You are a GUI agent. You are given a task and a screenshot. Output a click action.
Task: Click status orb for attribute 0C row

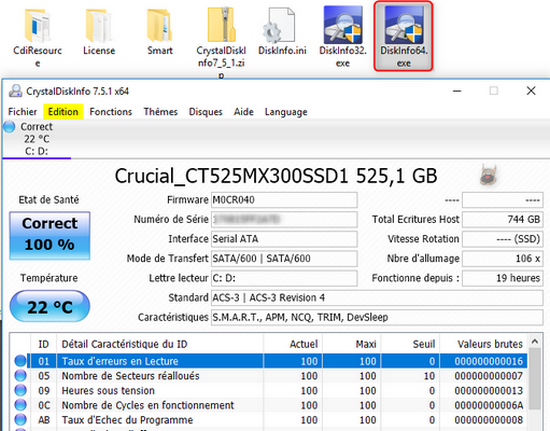(20, 405)
